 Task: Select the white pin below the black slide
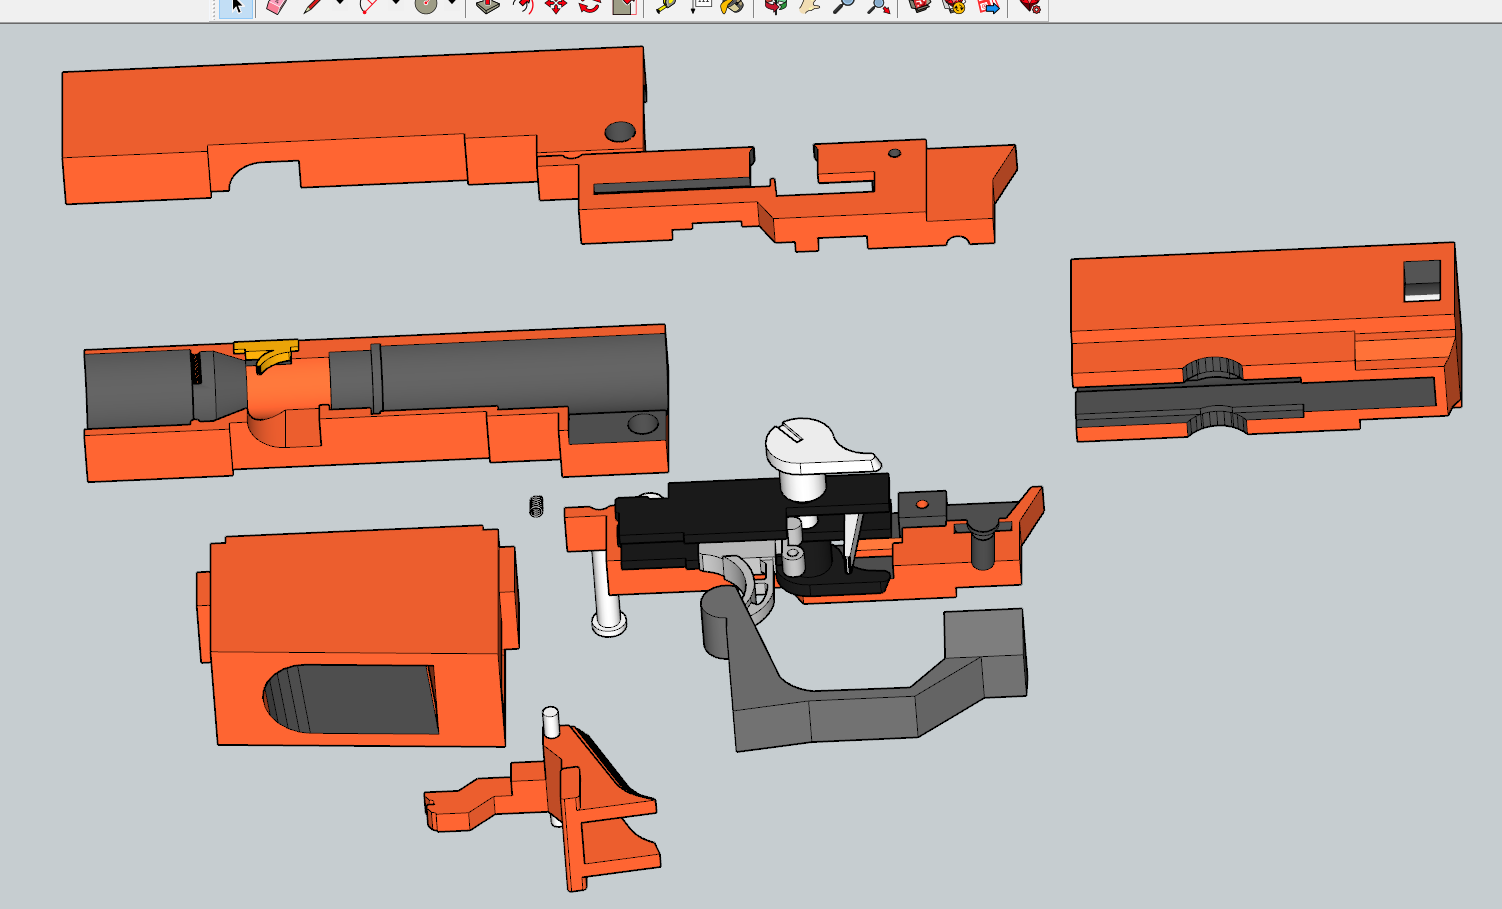click(607, 595)
